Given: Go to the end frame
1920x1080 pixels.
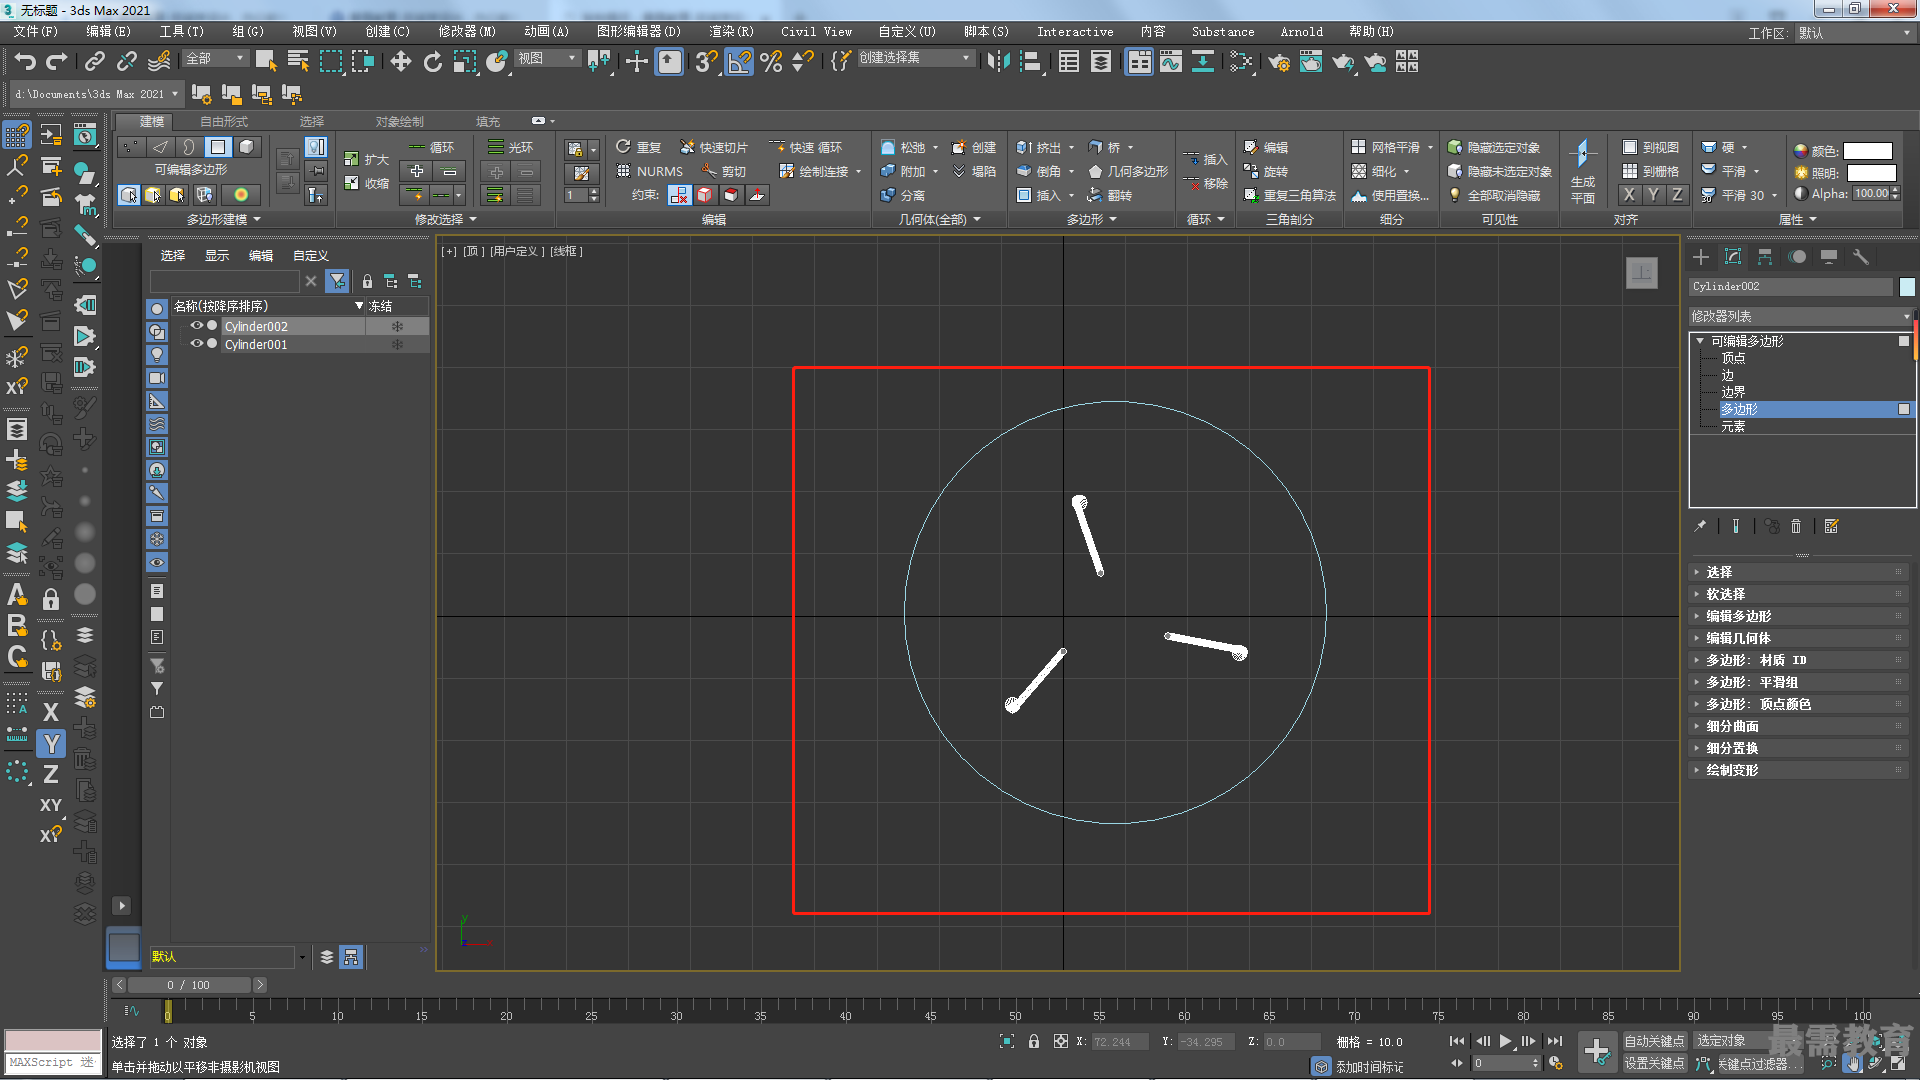Looking at the screenshot, I should (x=1555, y=1041).
